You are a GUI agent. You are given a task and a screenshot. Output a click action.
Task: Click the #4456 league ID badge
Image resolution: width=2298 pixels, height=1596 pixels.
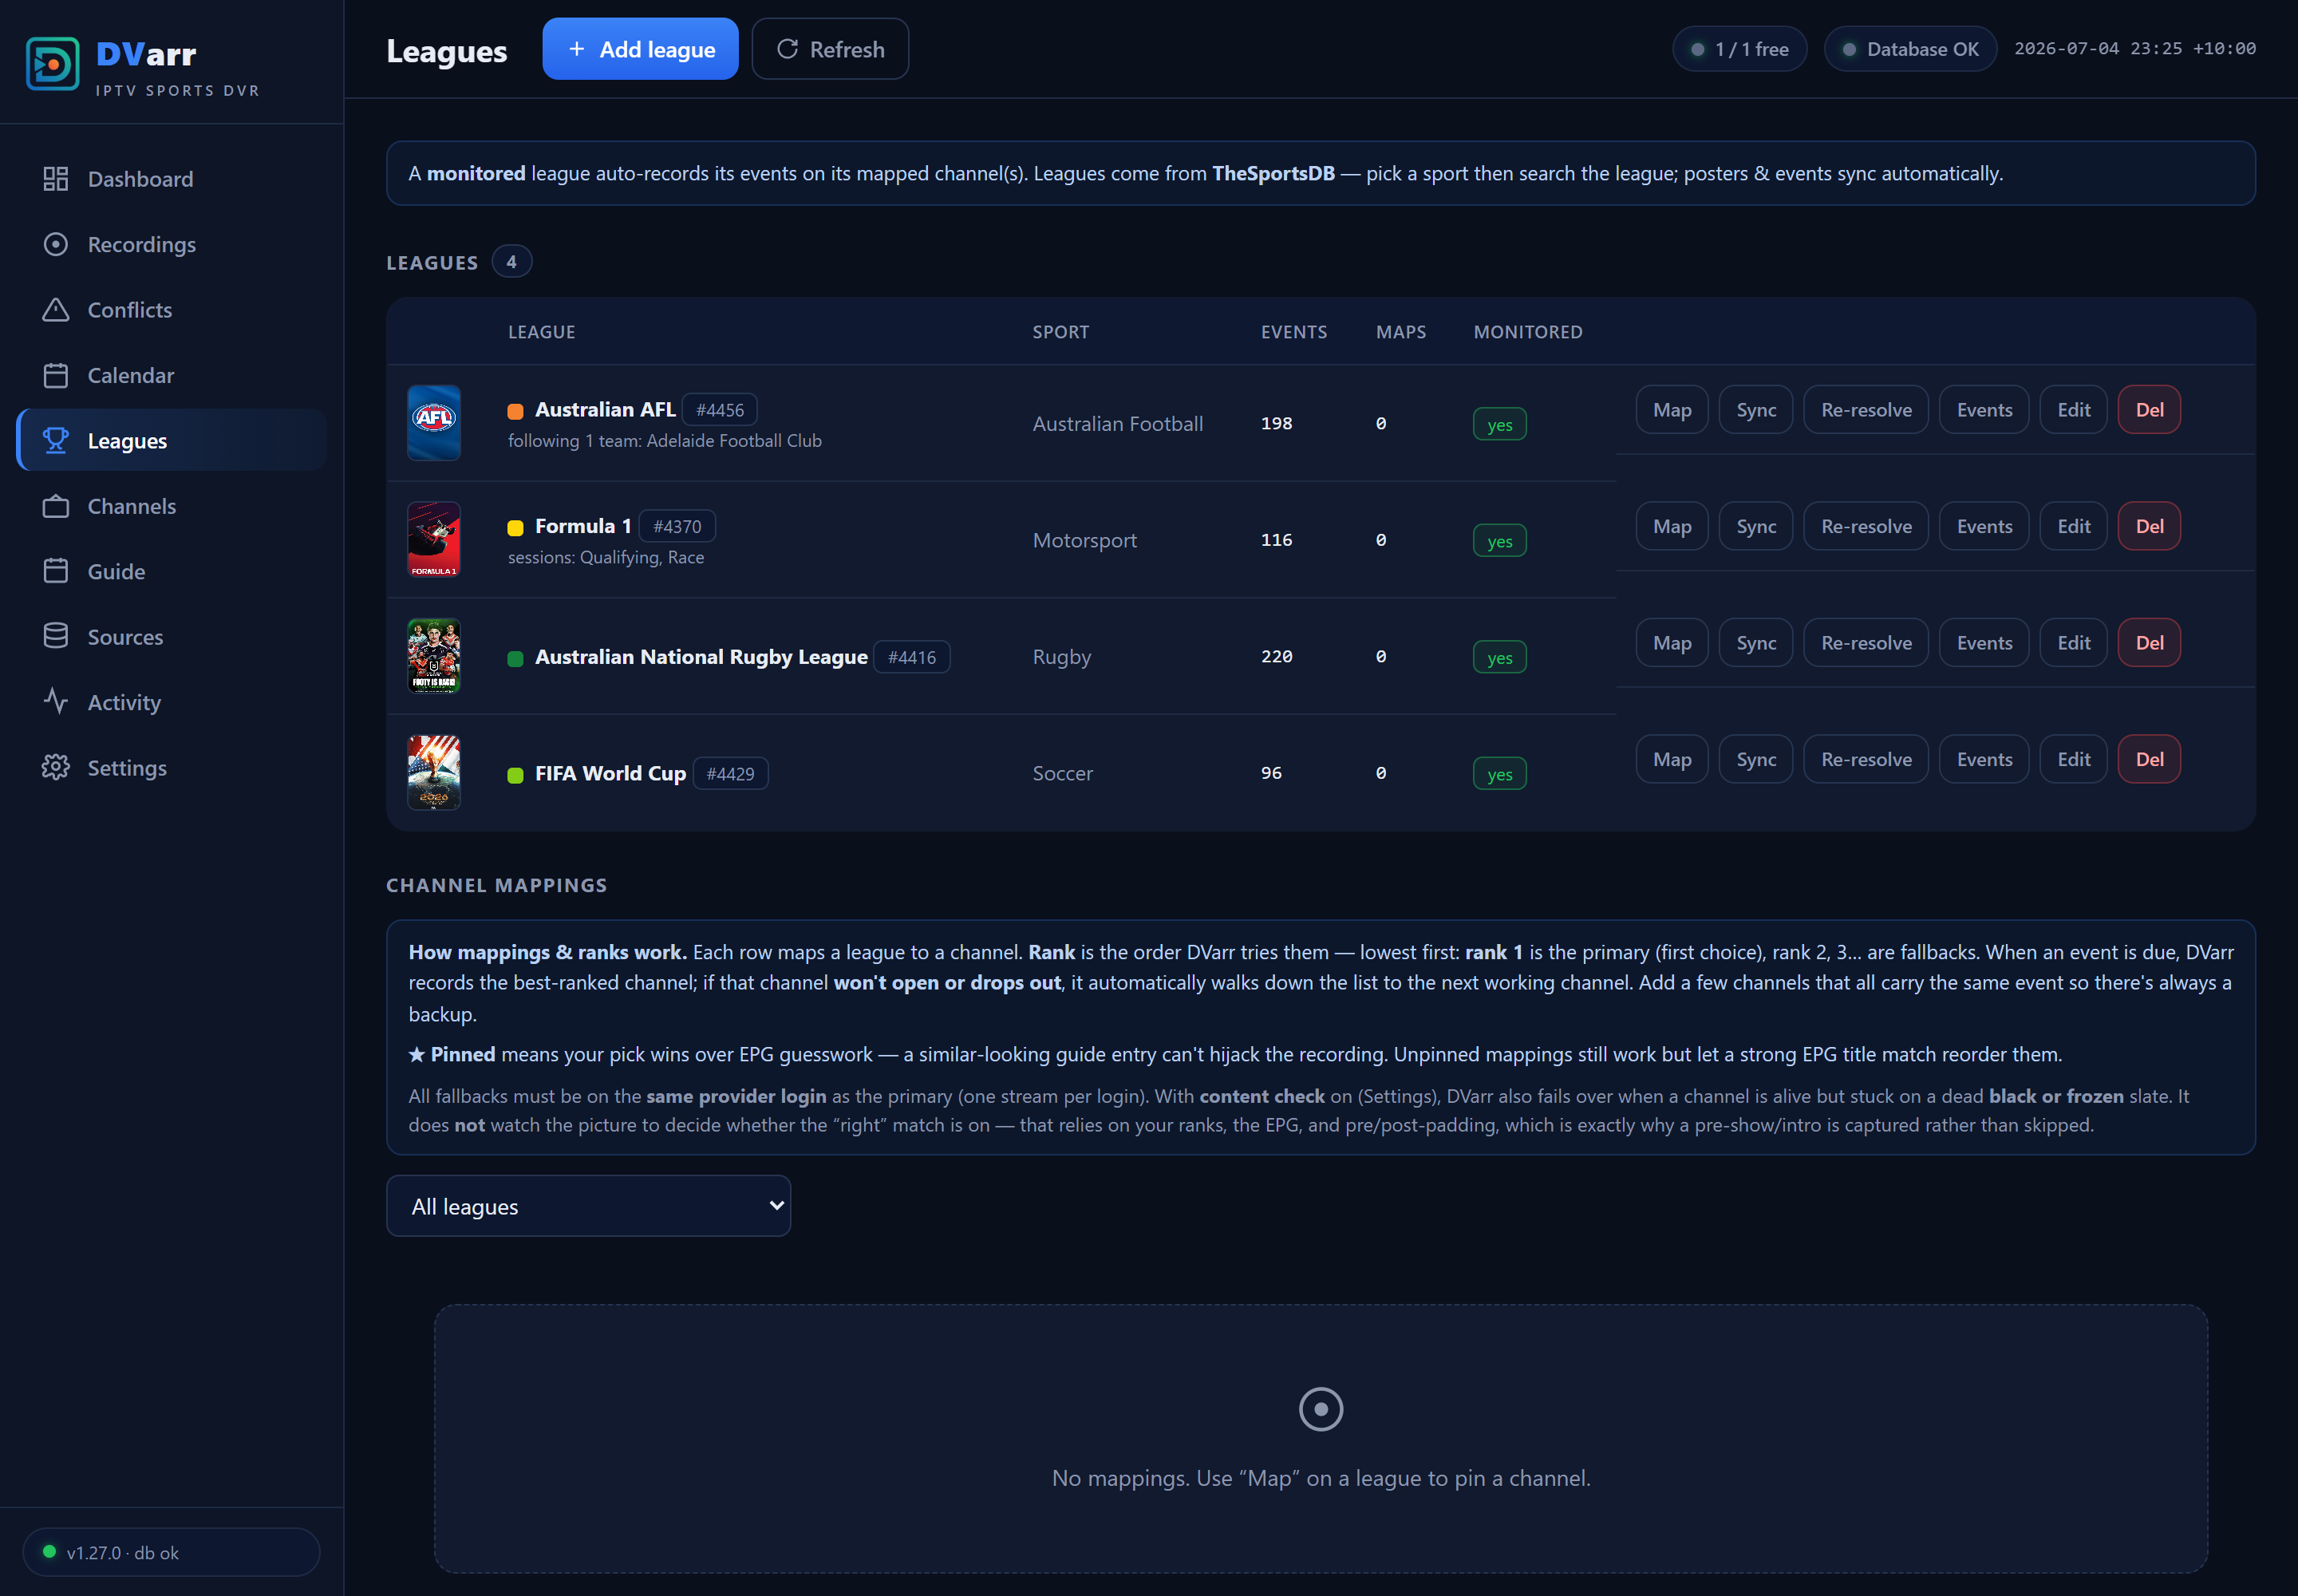[719, 410]
